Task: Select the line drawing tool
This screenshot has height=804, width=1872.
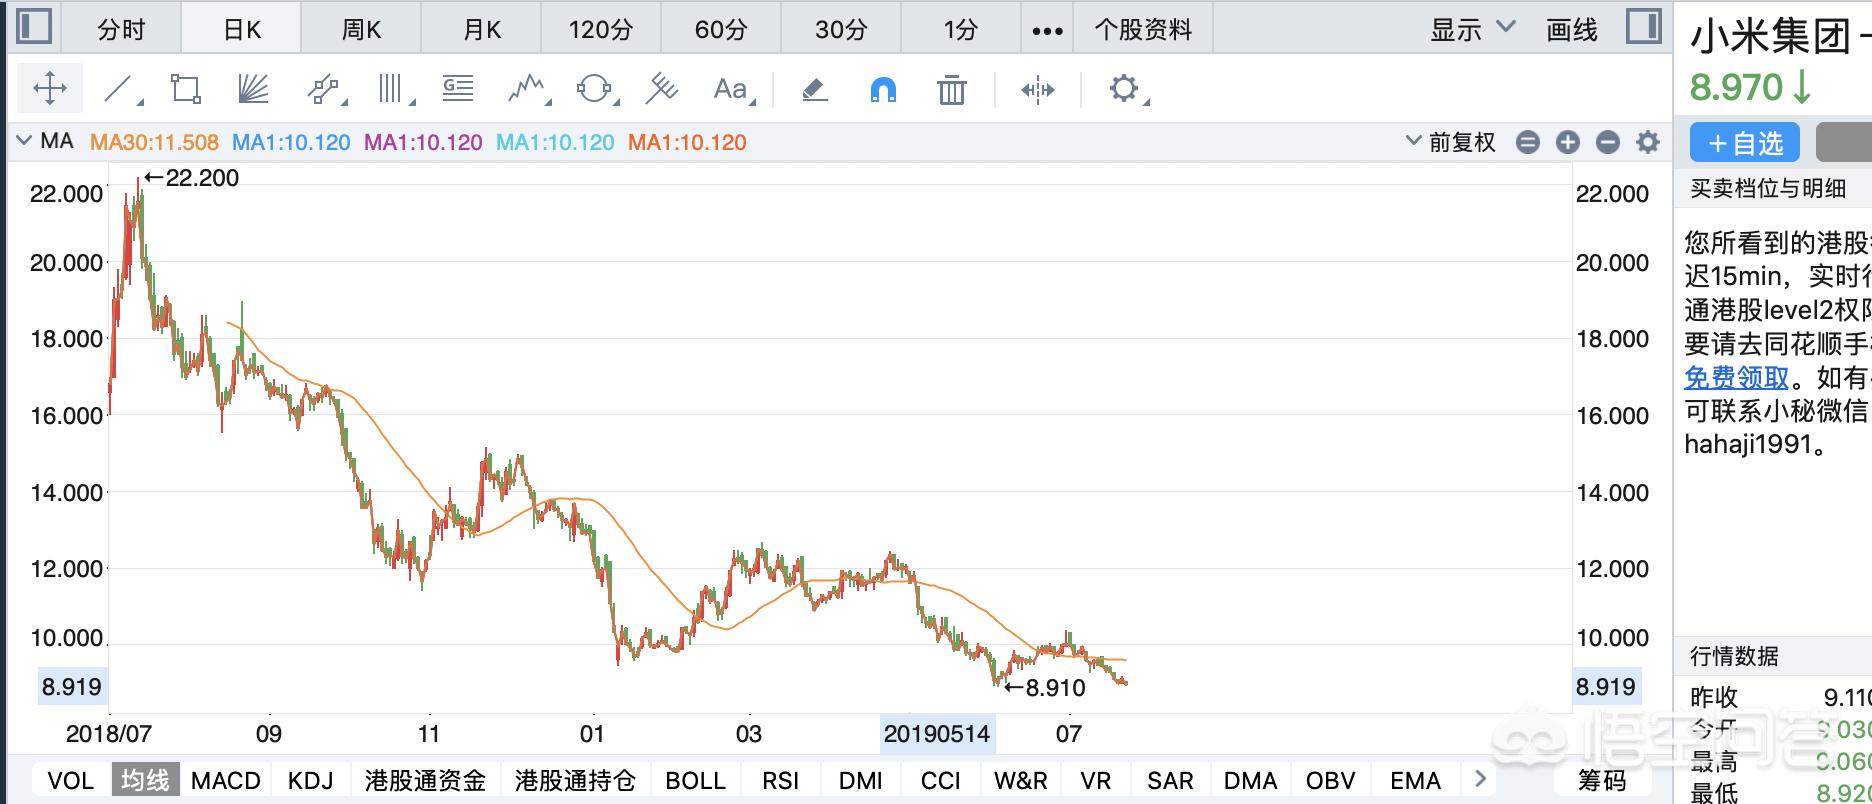Action: tap(120, 90)
